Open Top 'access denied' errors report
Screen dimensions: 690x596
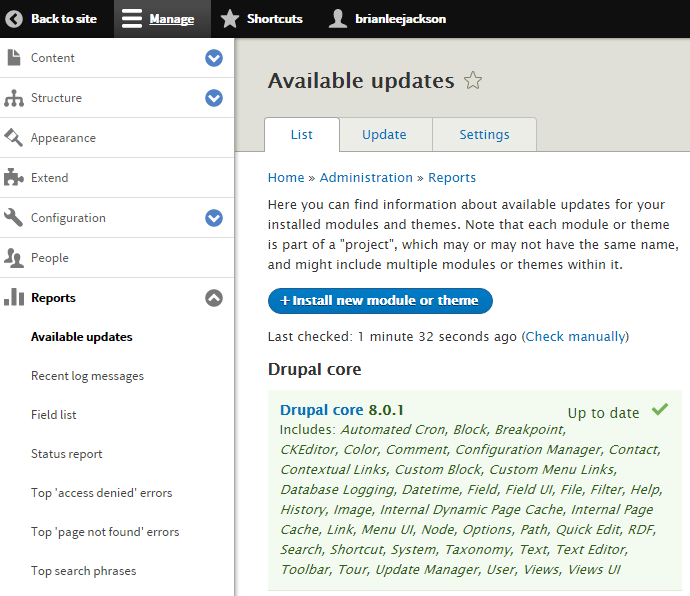coord(102,493)
